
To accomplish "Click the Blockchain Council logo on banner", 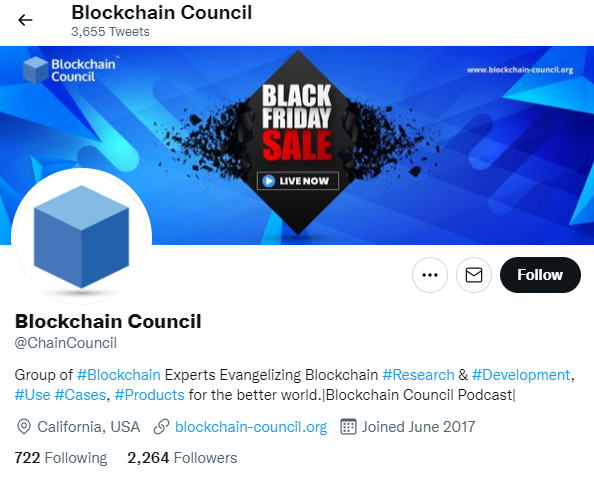I will pos(69,70).
